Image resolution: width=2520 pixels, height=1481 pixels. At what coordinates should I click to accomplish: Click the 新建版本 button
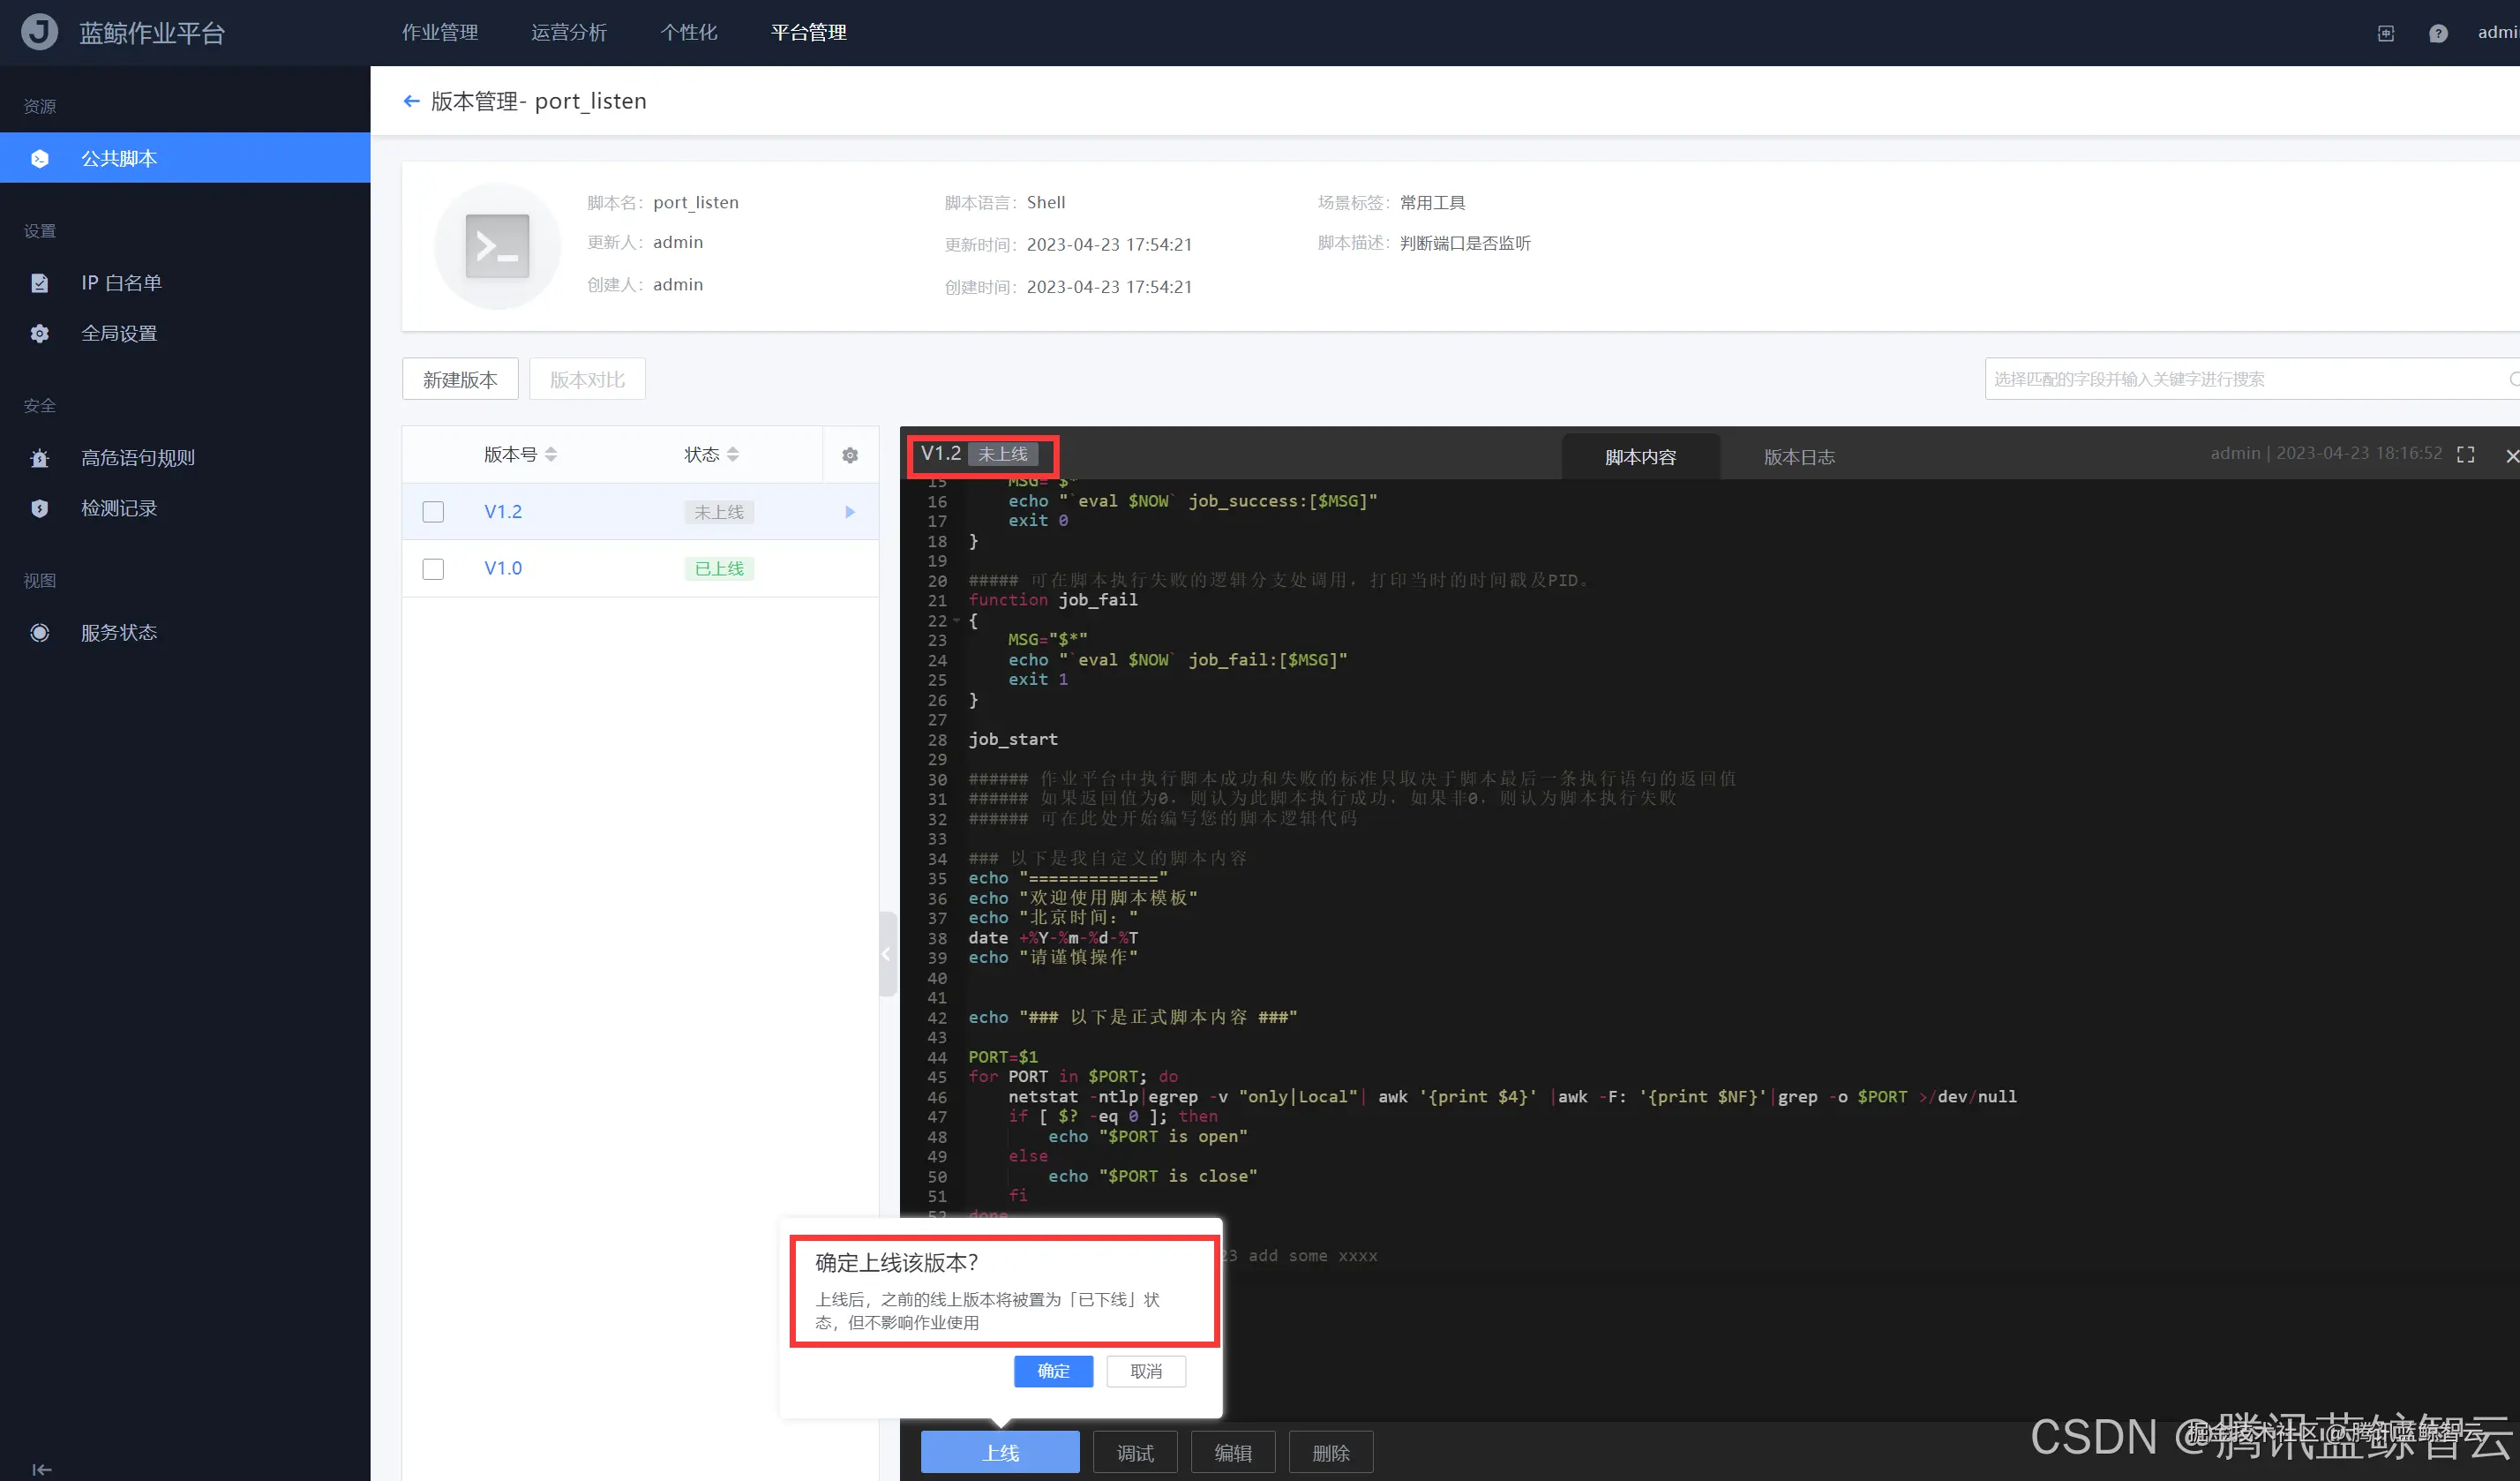pyautogui.click(x=460, y=379)
